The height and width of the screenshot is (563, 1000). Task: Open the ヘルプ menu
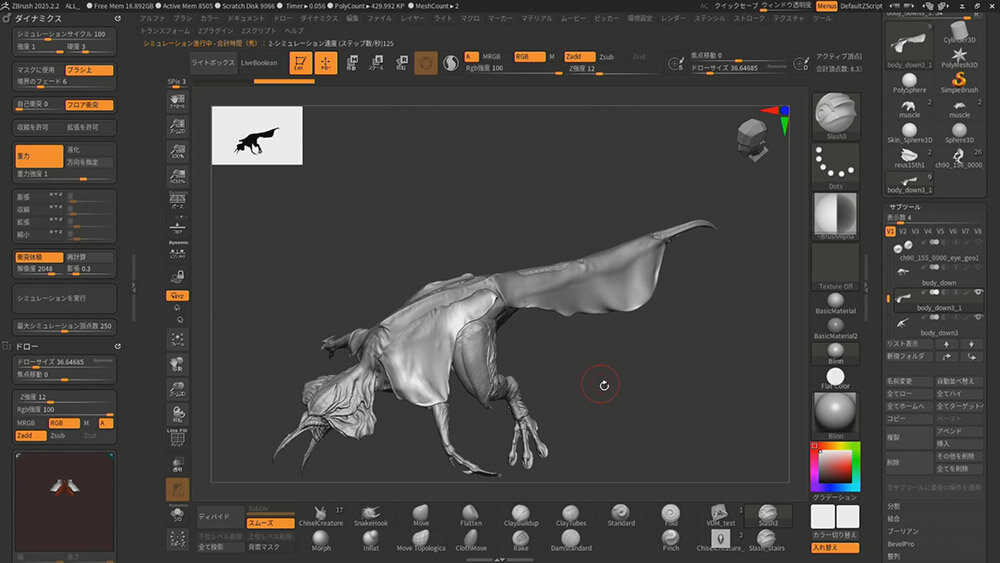pyautogui.click(x=294, y=31)
